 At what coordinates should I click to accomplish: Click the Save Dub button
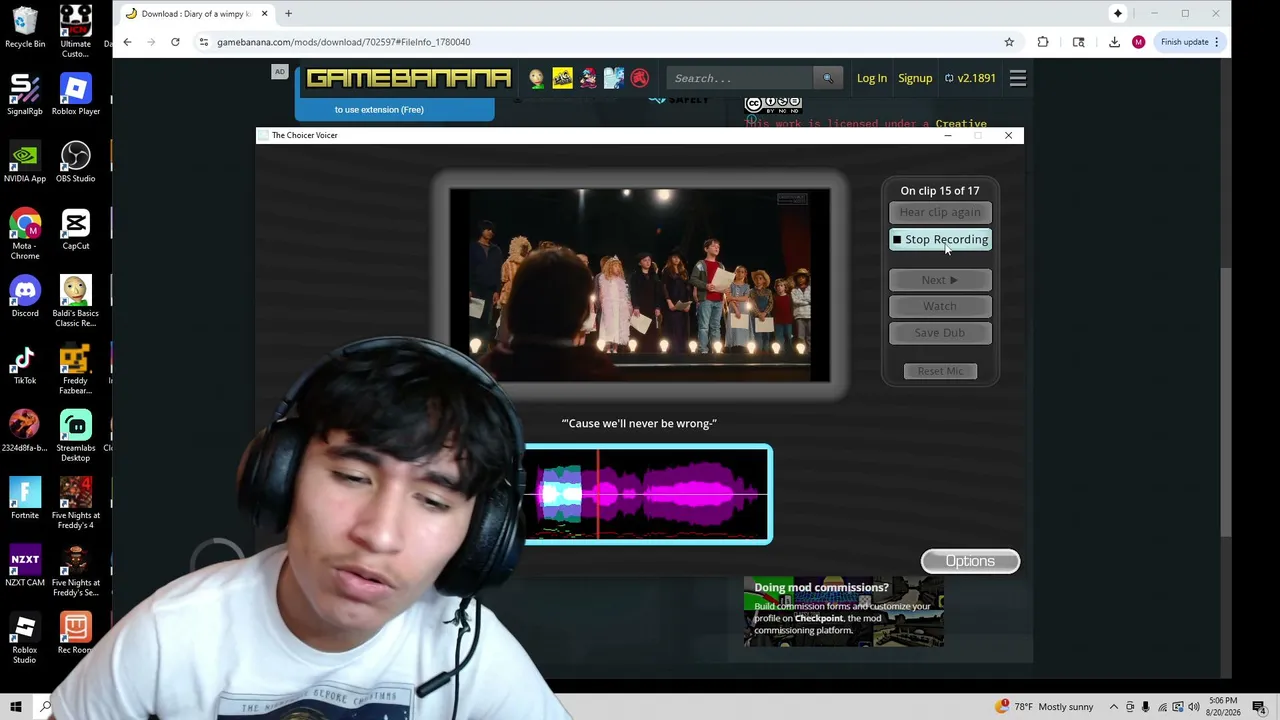click(940, 333)
